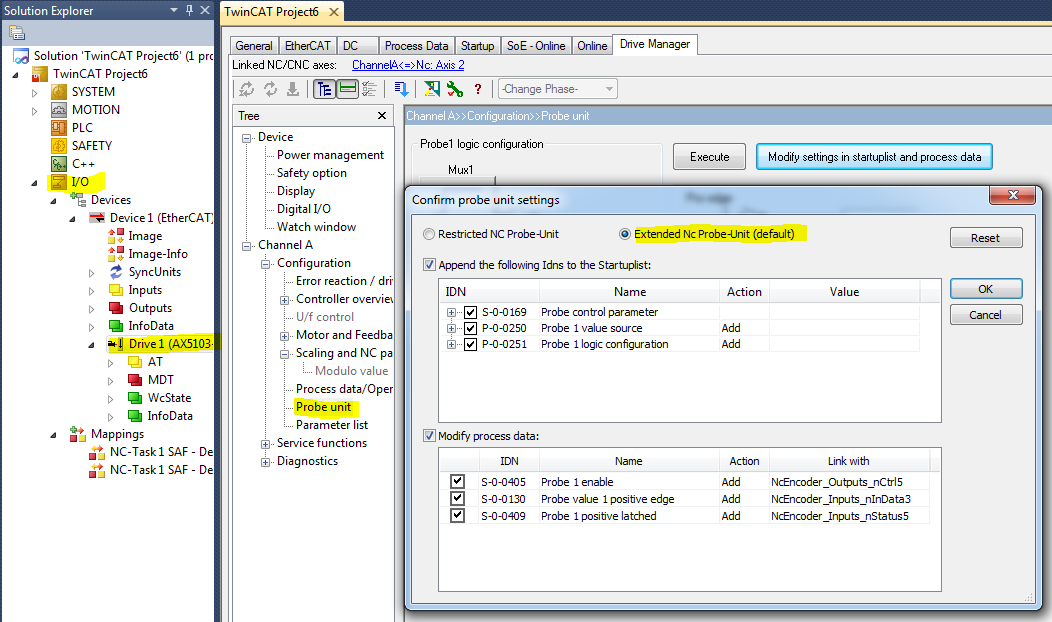Click the Reset button
The width and height of the screenshot is (1052, 622).
pos(986,238)
